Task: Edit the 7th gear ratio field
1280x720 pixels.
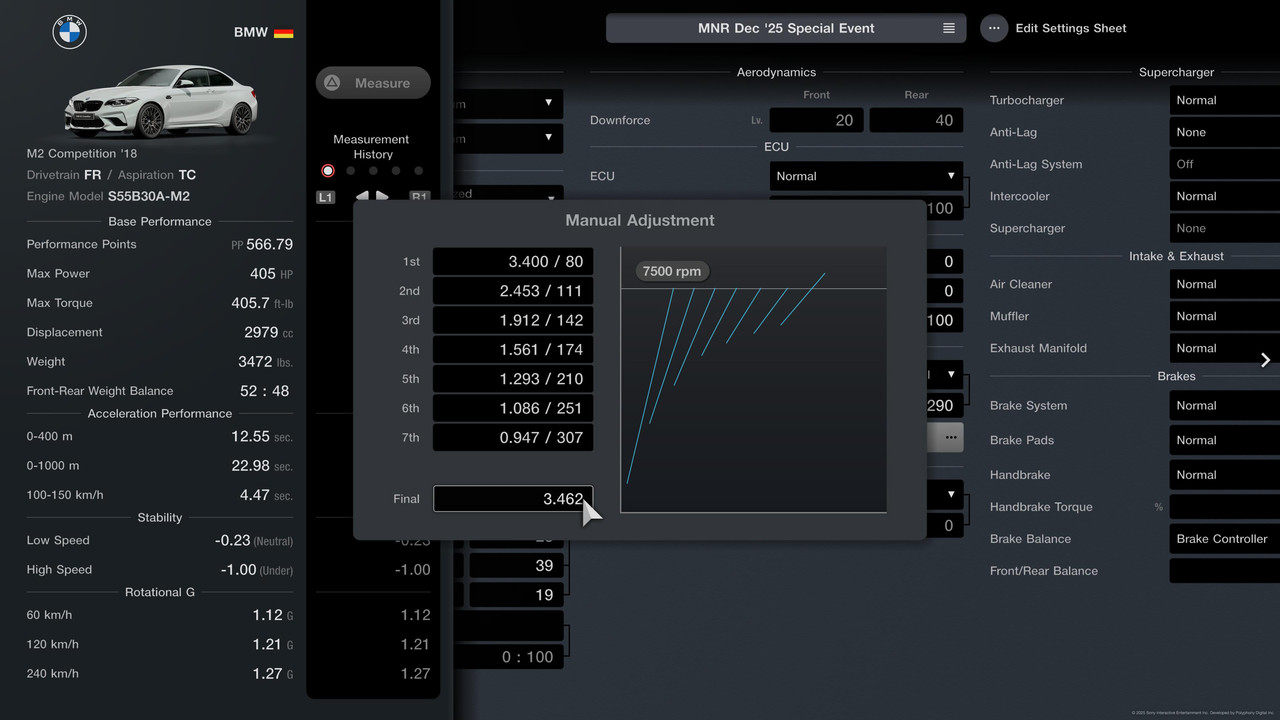Action: (x=513, y=437)
